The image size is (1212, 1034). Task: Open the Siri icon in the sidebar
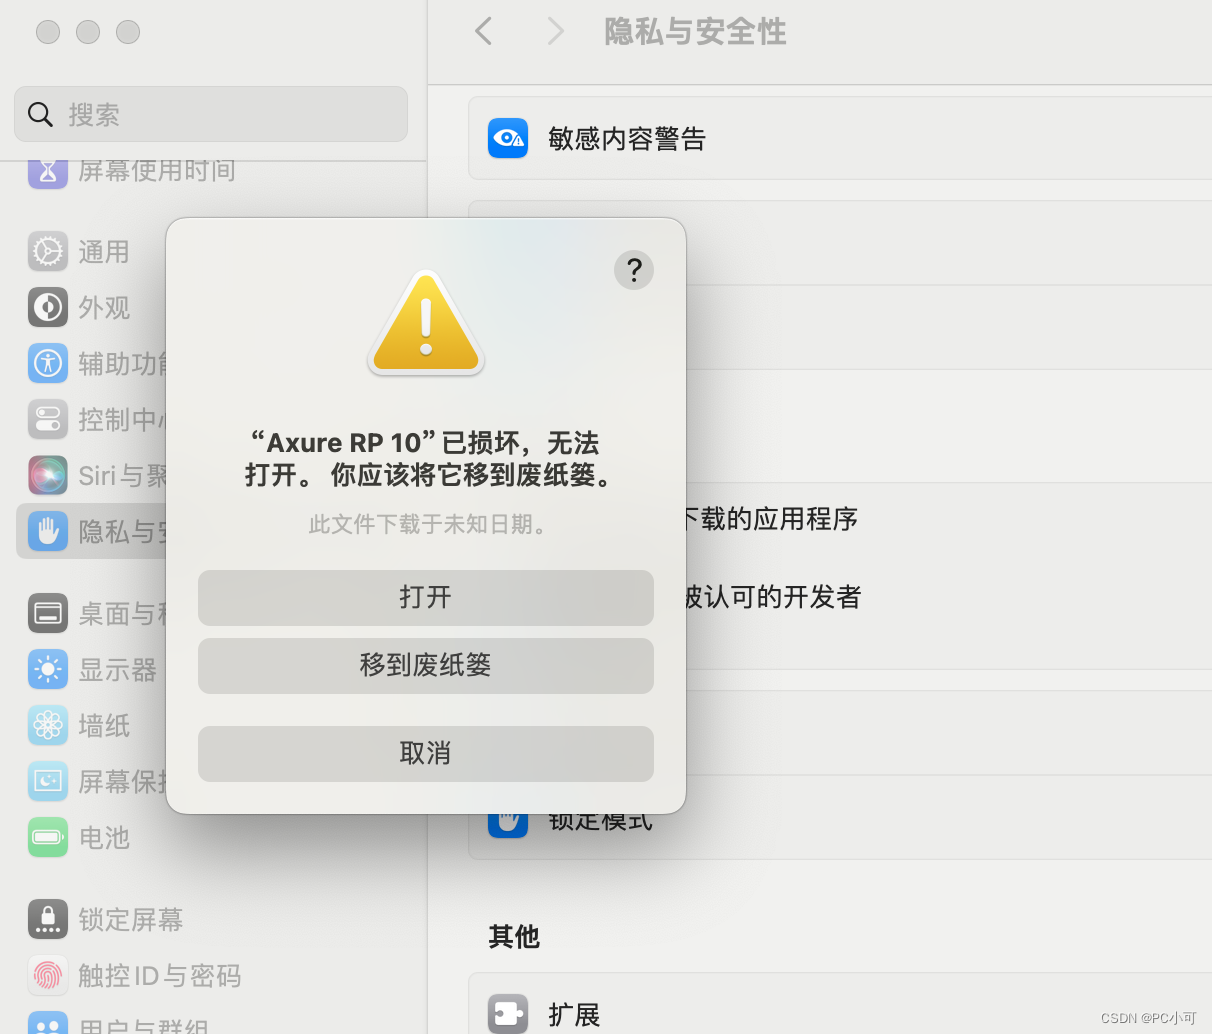[x=48, y=475]
